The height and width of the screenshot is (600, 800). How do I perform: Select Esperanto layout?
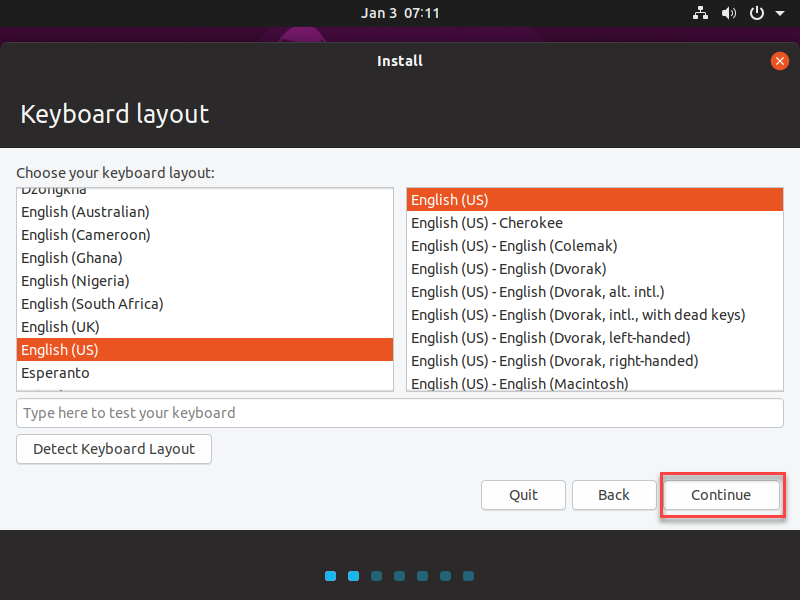pos(205,373)
